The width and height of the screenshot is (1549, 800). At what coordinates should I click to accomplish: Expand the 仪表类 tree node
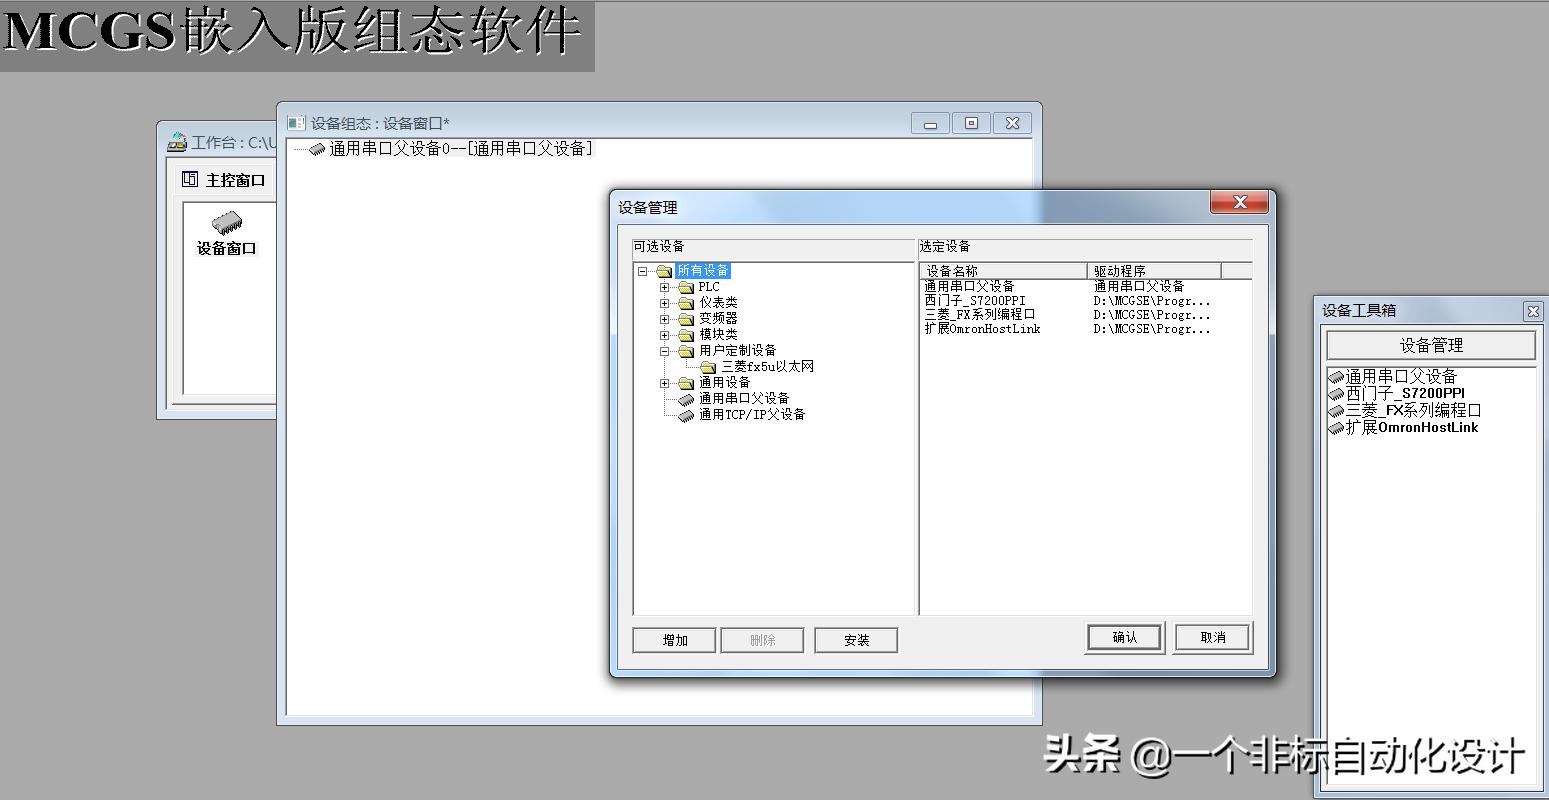[x=666, y=303]
